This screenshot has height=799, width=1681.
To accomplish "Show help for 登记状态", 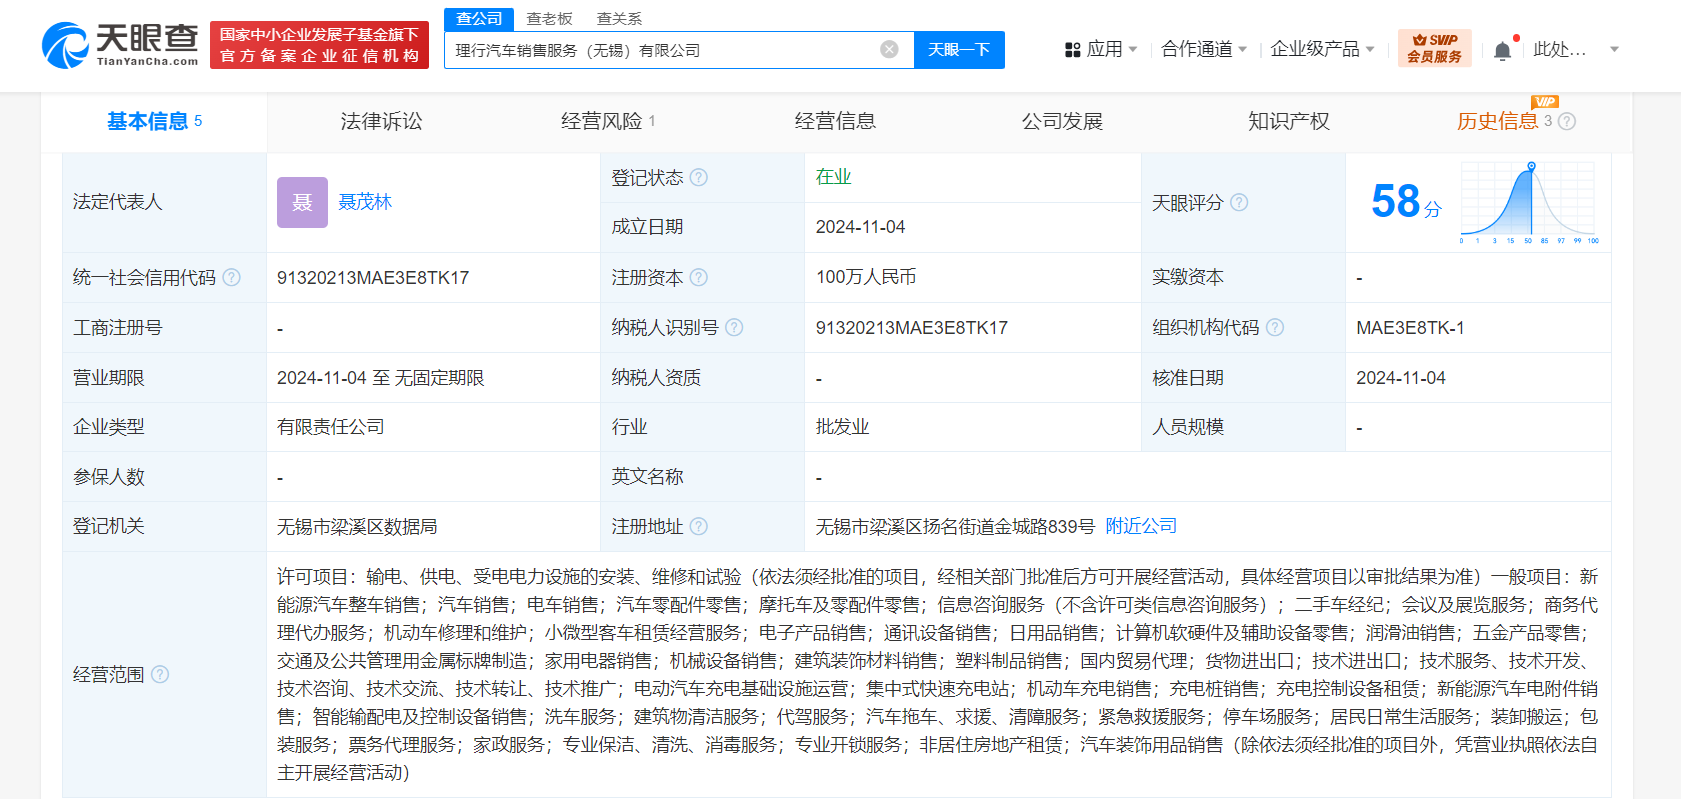I will (x=699, y=177).
